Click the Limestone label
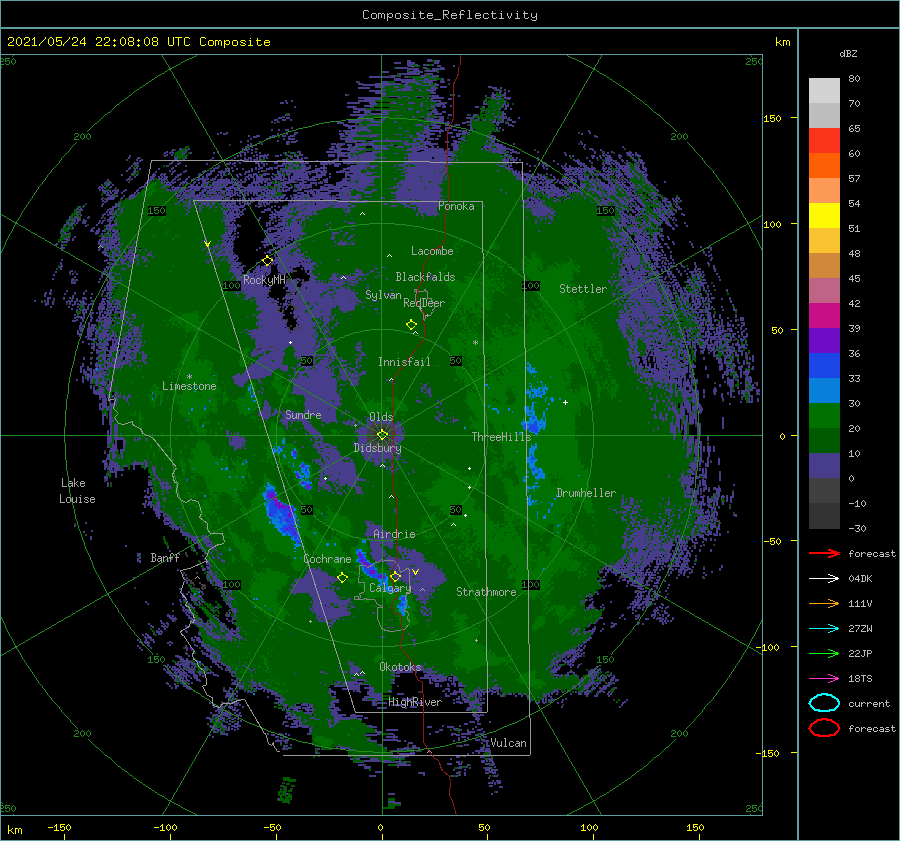Image resolution: width=900 pixels, height=841 pixels. pyautogui.click(x=189, y=386)
